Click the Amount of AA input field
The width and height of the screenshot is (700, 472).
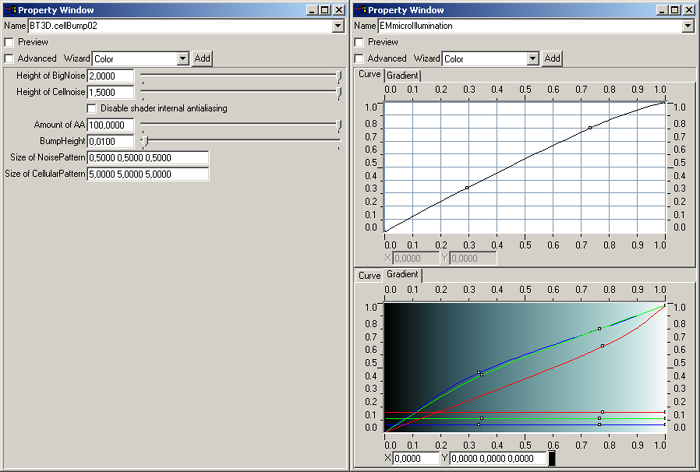pos(110,125)
